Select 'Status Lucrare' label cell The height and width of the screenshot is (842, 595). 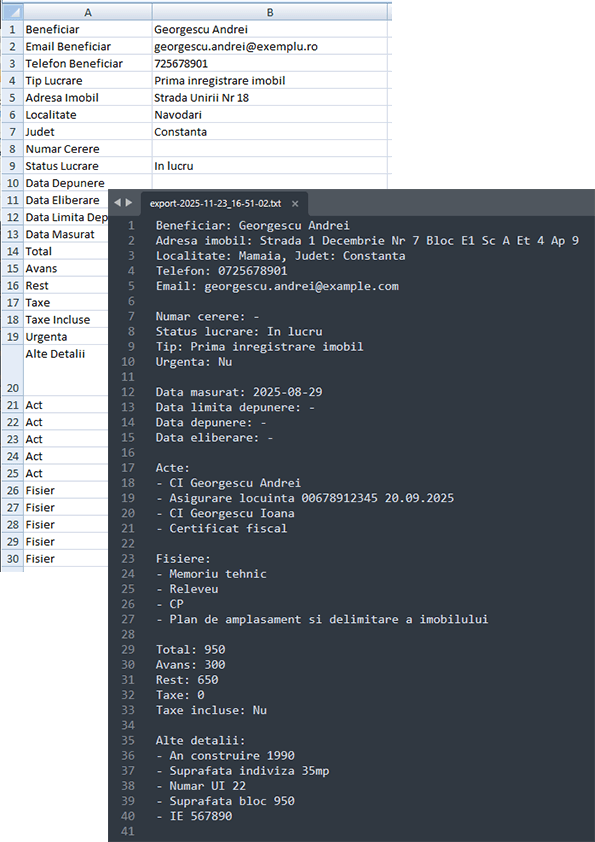click(x=88, y=166)
